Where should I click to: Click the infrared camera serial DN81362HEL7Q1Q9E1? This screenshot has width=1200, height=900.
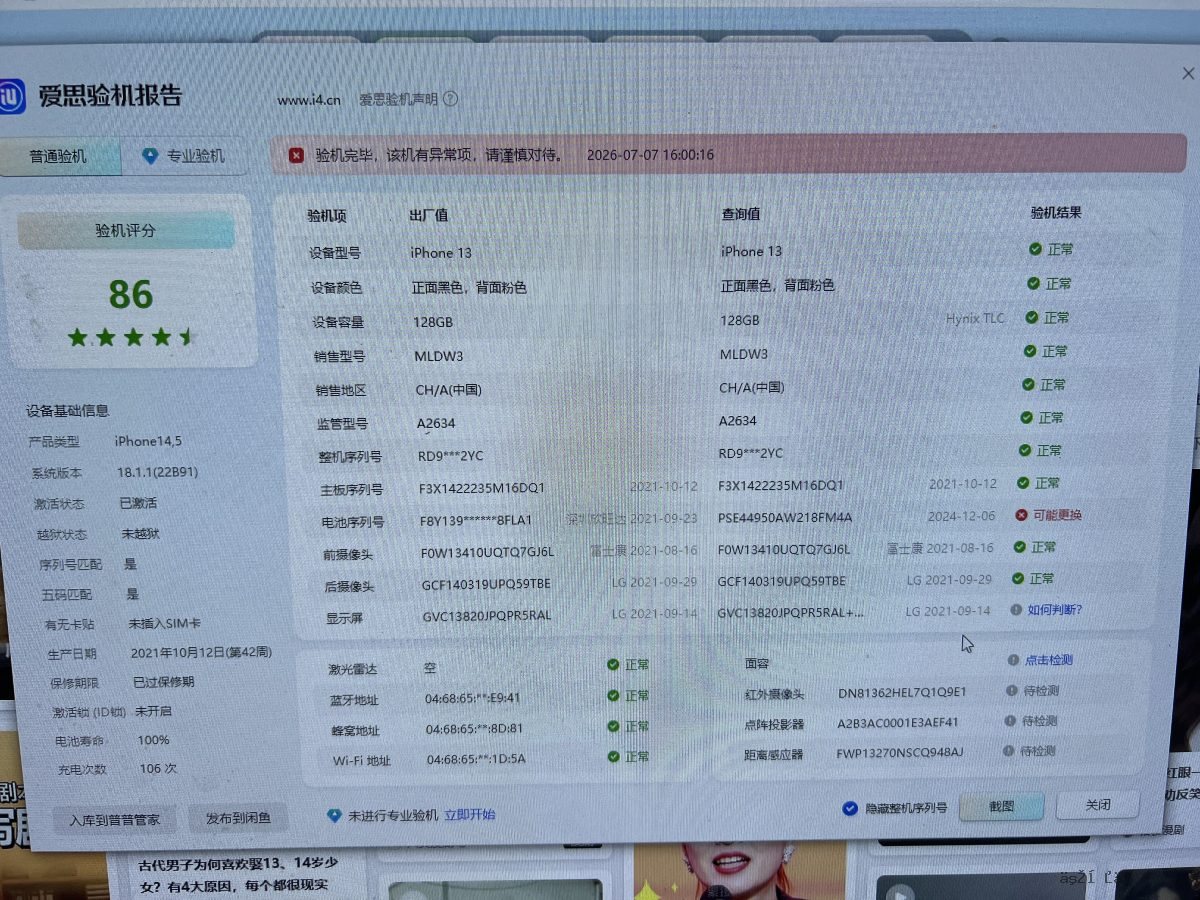click(x=902, y=692)
